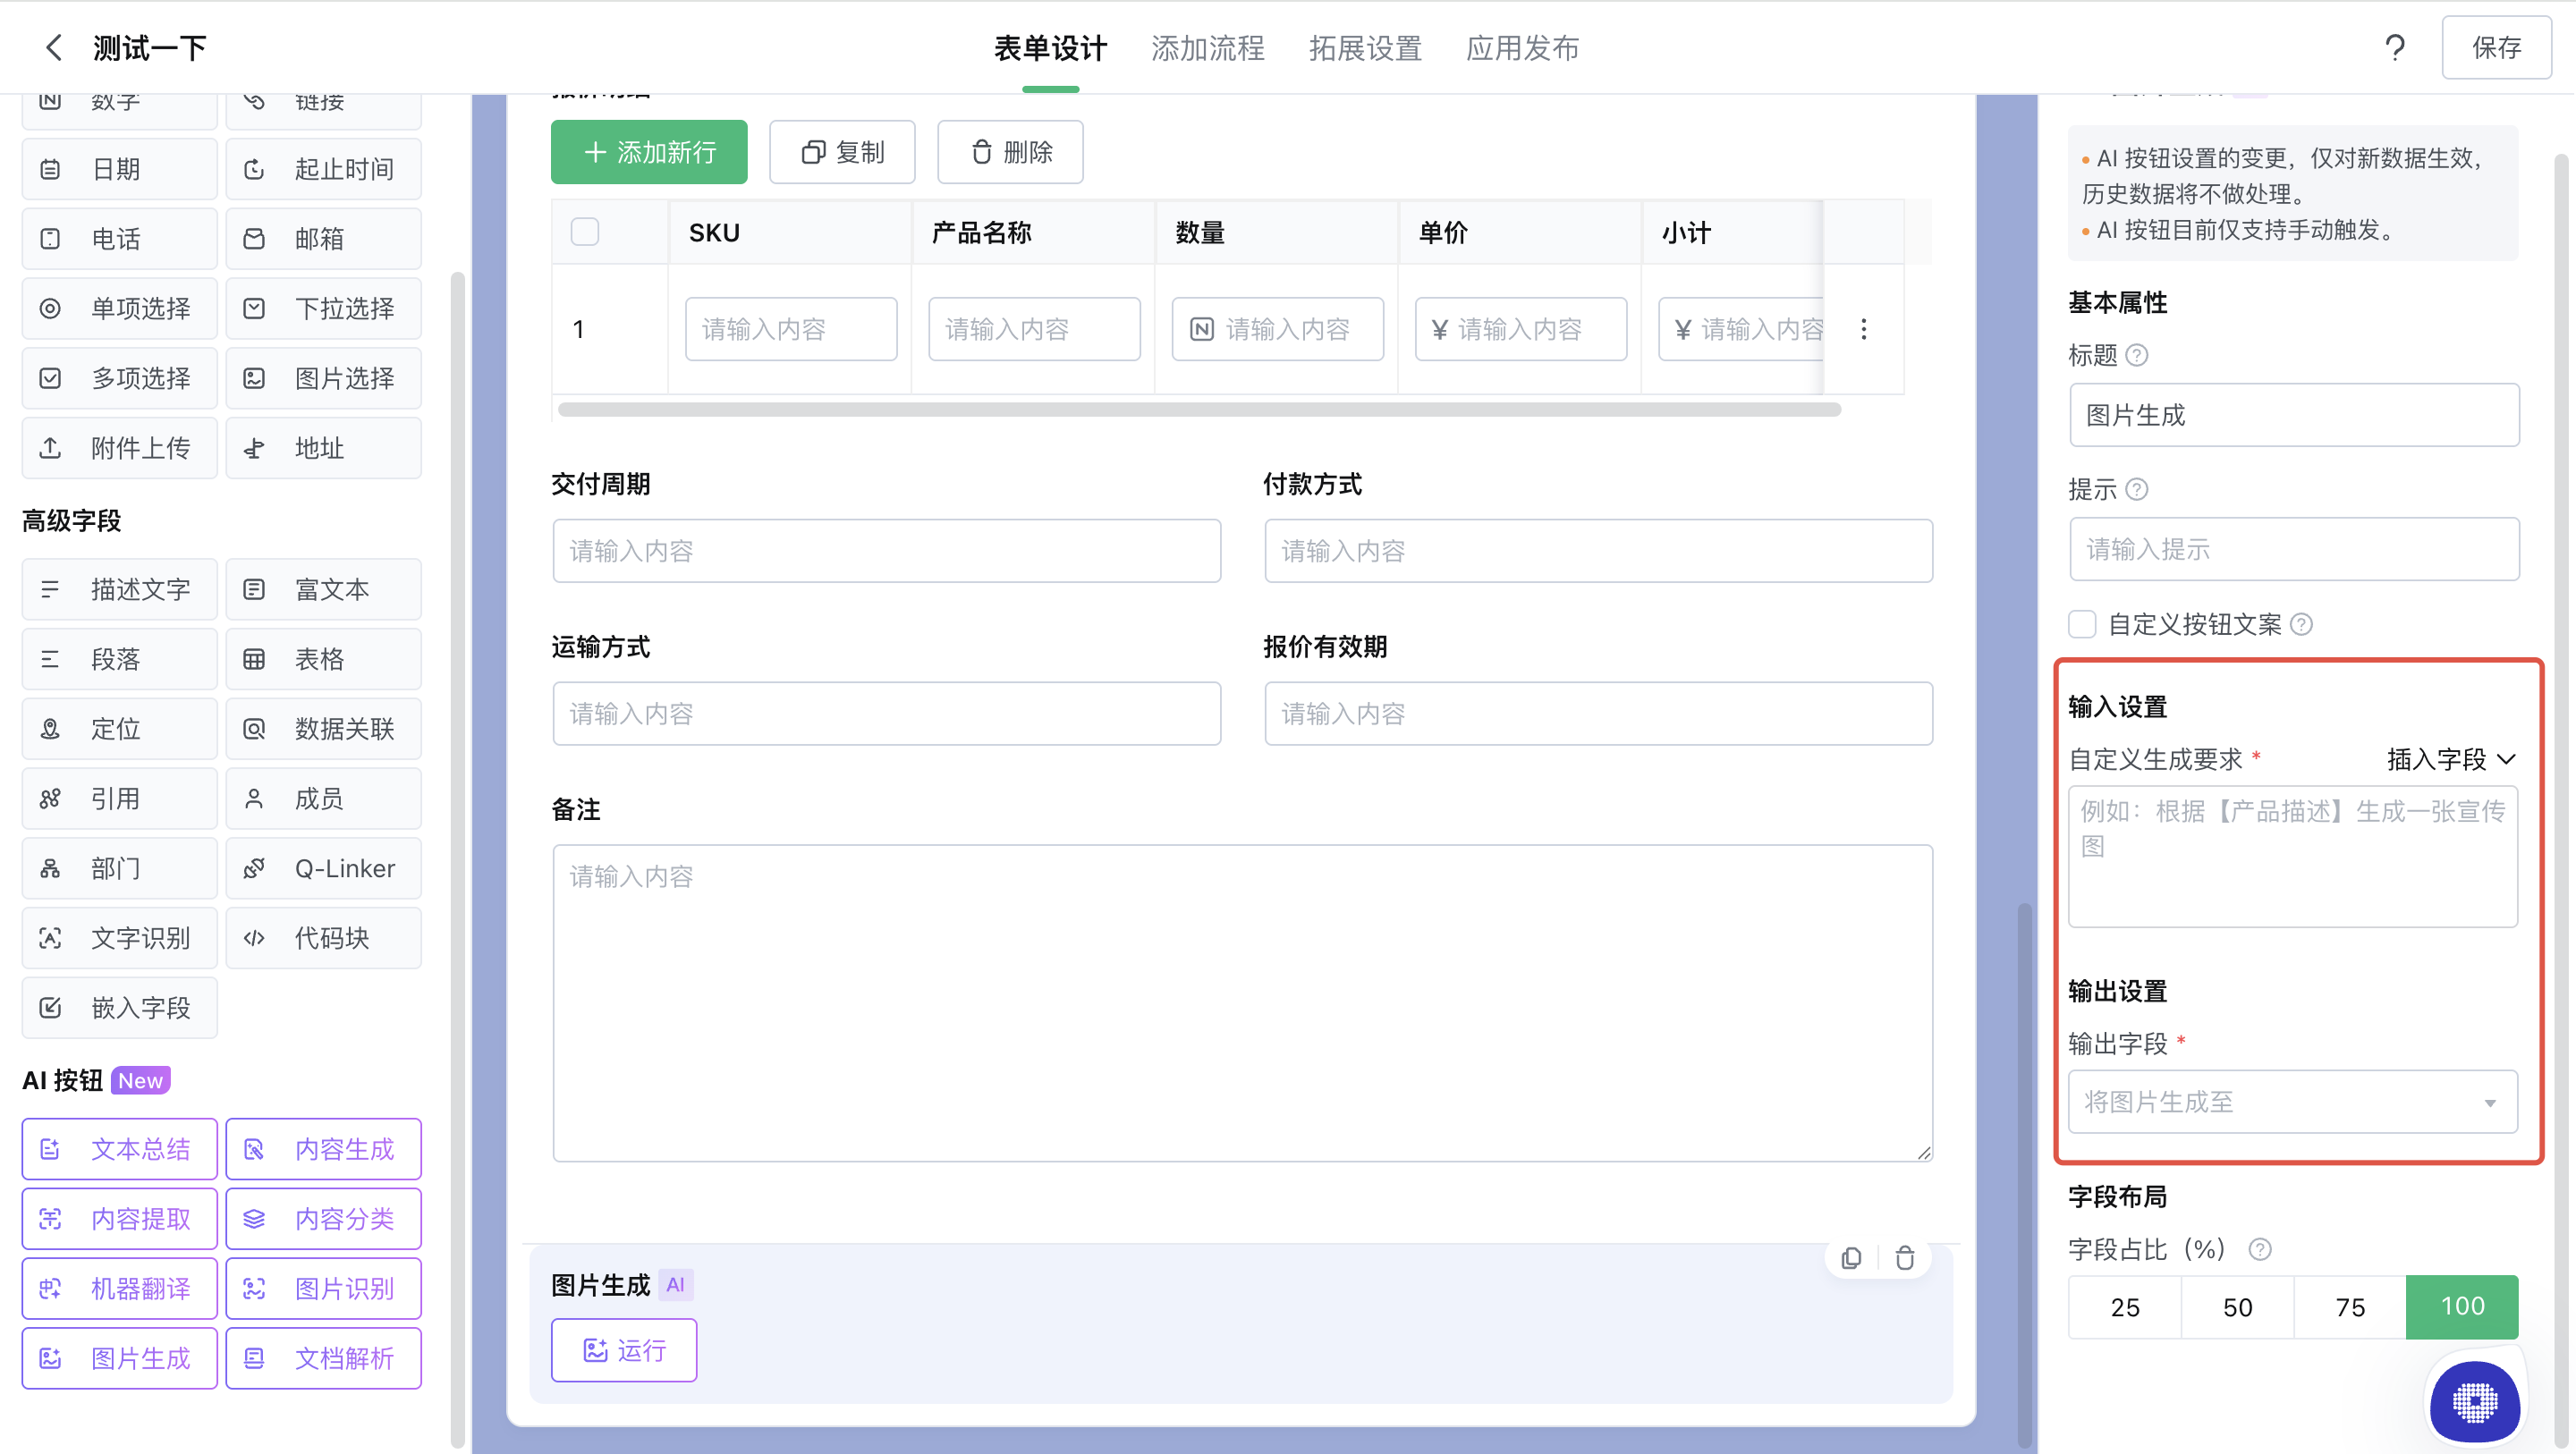Screen dimensions: 2576x1454
Task: Add the Q-Linker field
Action: [323, 868]
